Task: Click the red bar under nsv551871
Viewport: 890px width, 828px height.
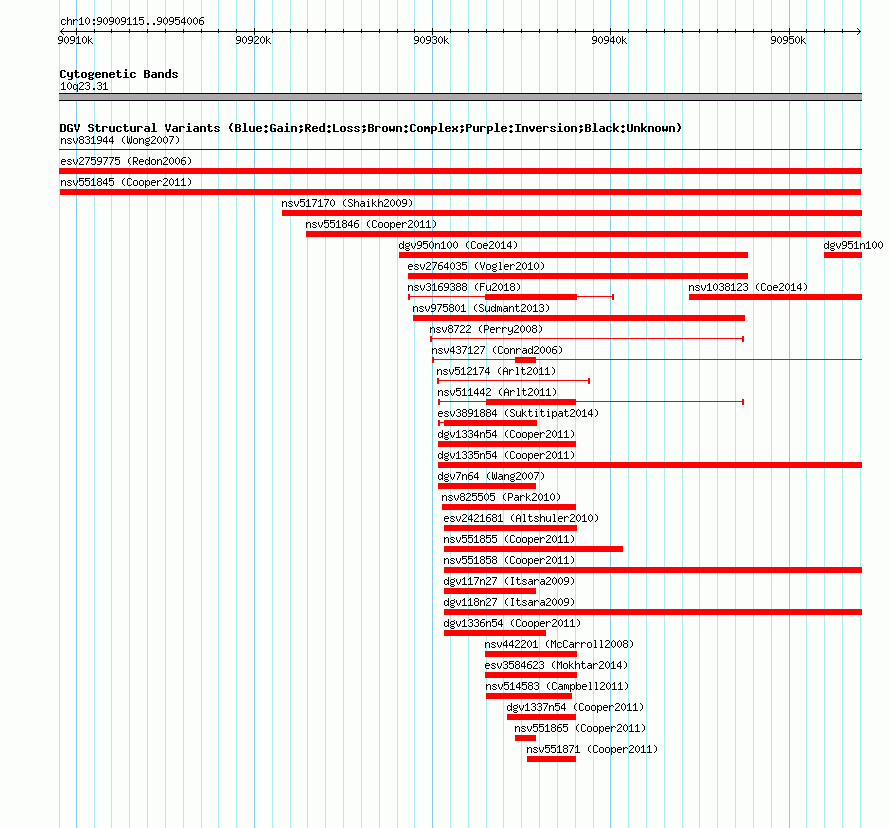Action: click(x=551, y=759)
